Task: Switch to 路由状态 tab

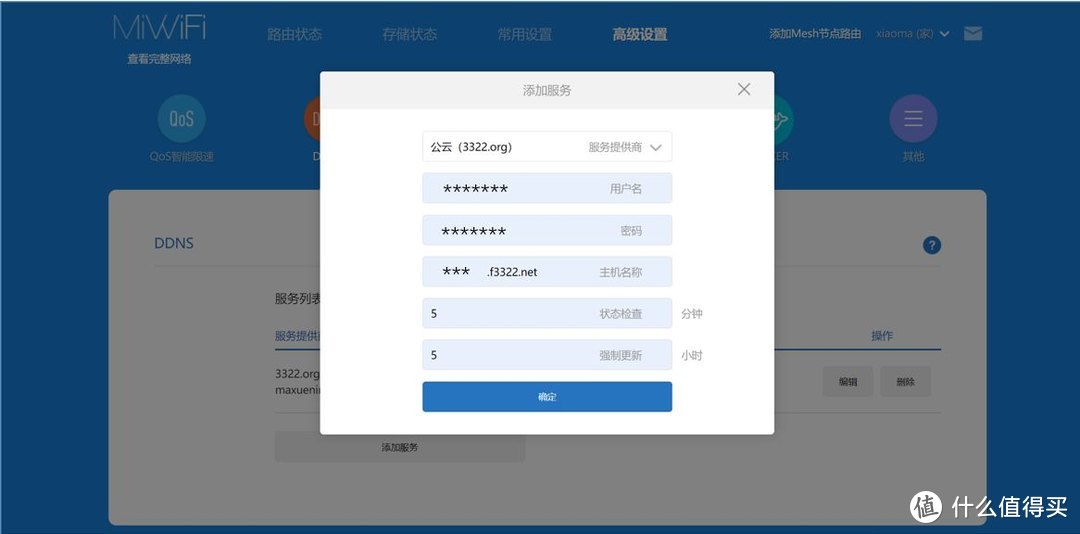Action: tap(295, 34)
